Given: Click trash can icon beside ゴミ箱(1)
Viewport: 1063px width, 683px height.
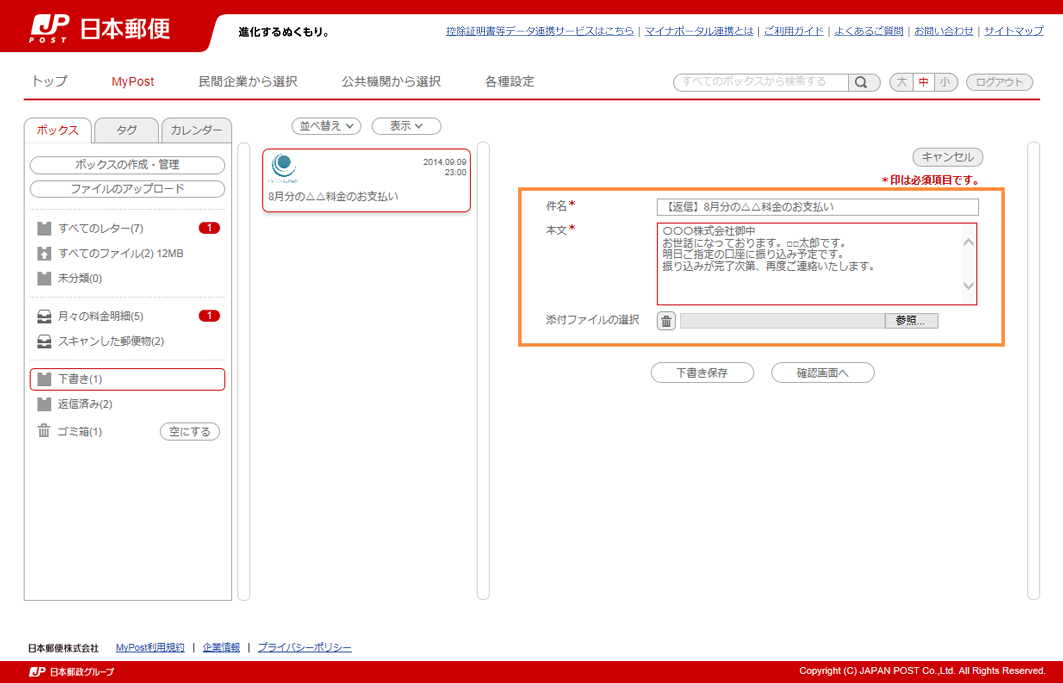Looking at the screenshot, I should click(x=44, y=431).
